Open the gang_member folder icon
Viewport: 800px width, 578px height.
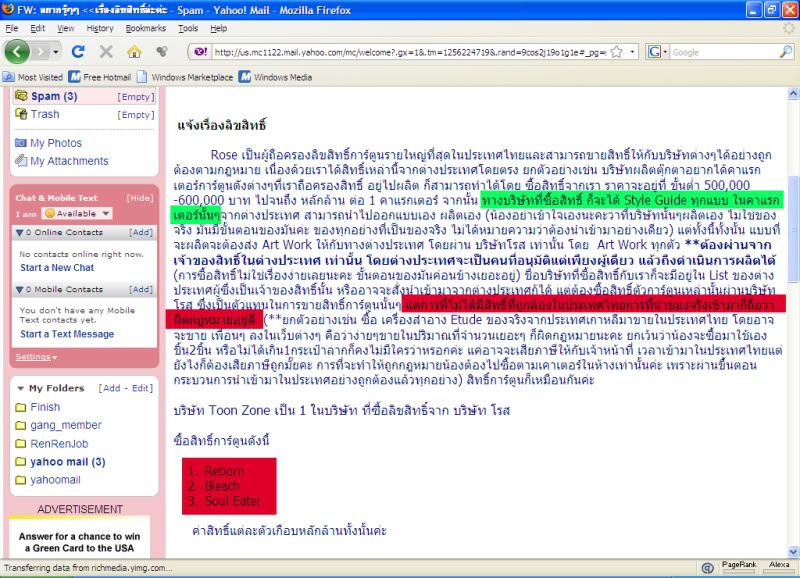coord(21,425)
